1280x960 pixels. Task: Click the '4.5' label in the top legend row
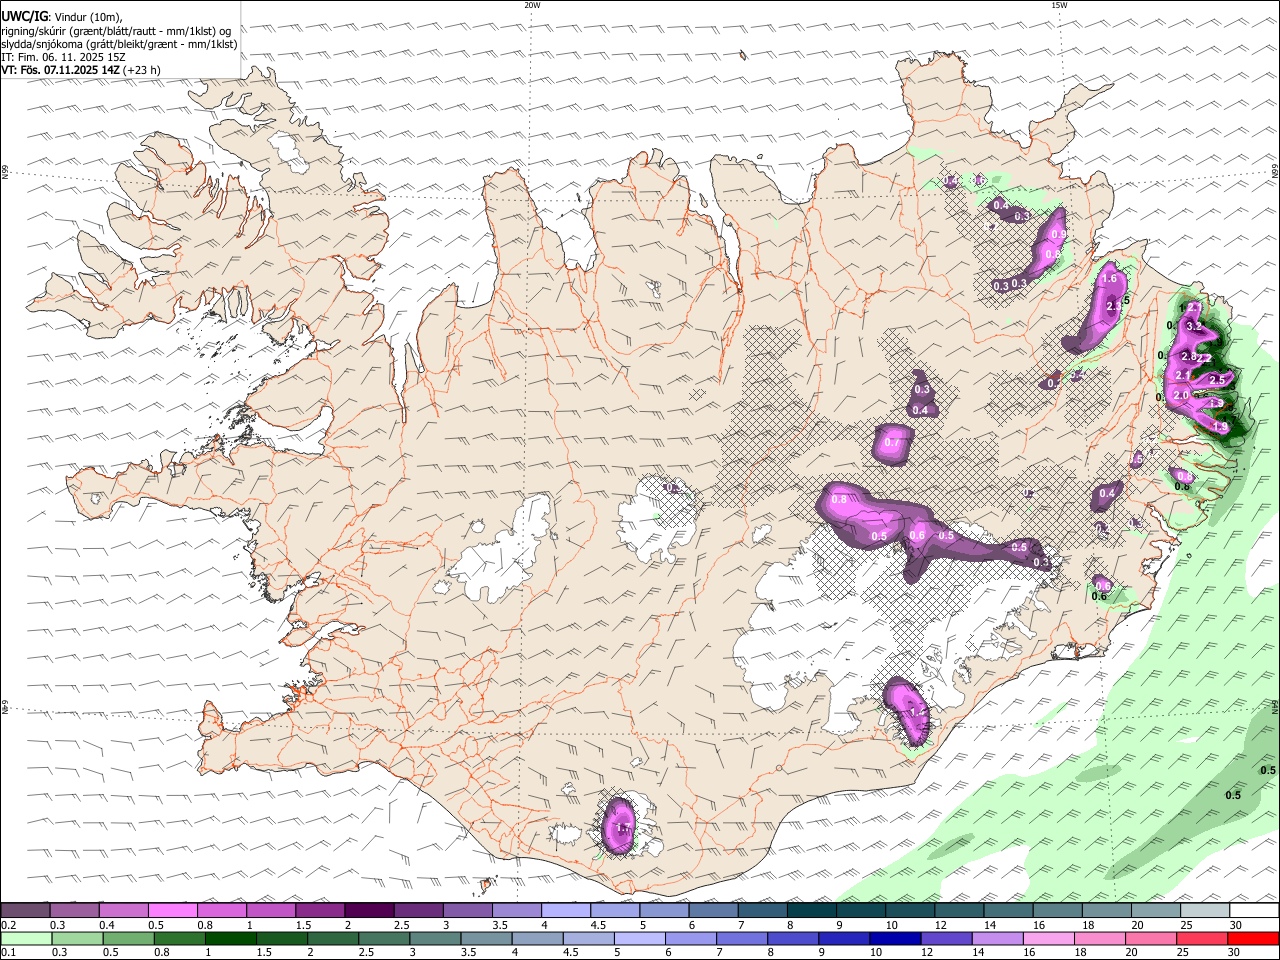click(x=598, y=925)
